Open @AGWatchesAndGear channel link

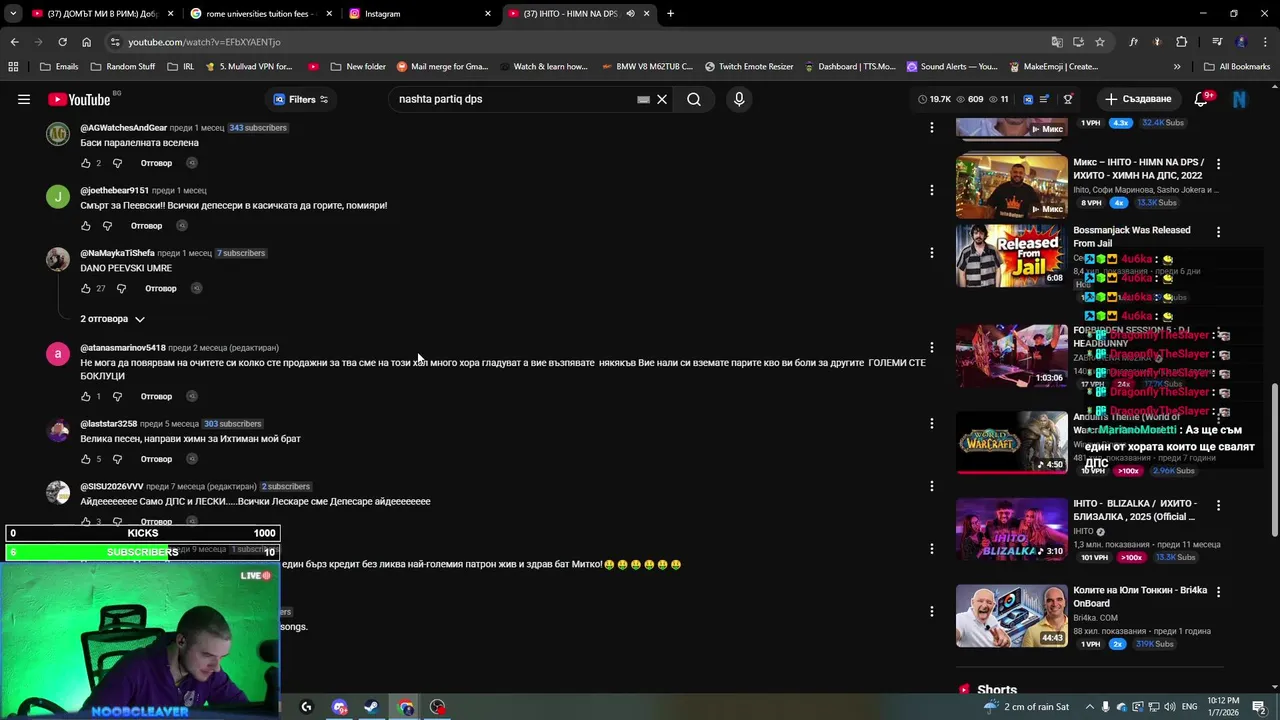[124, 128]
